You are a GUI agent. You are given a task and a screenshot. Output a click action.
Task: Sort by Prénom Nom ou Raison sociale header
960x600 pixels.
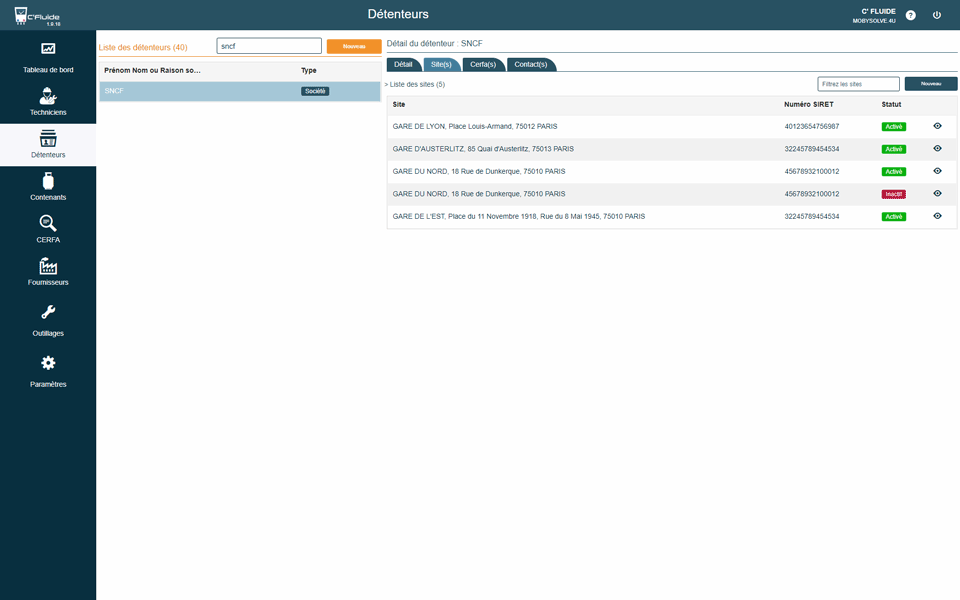[x=152, y=70]
